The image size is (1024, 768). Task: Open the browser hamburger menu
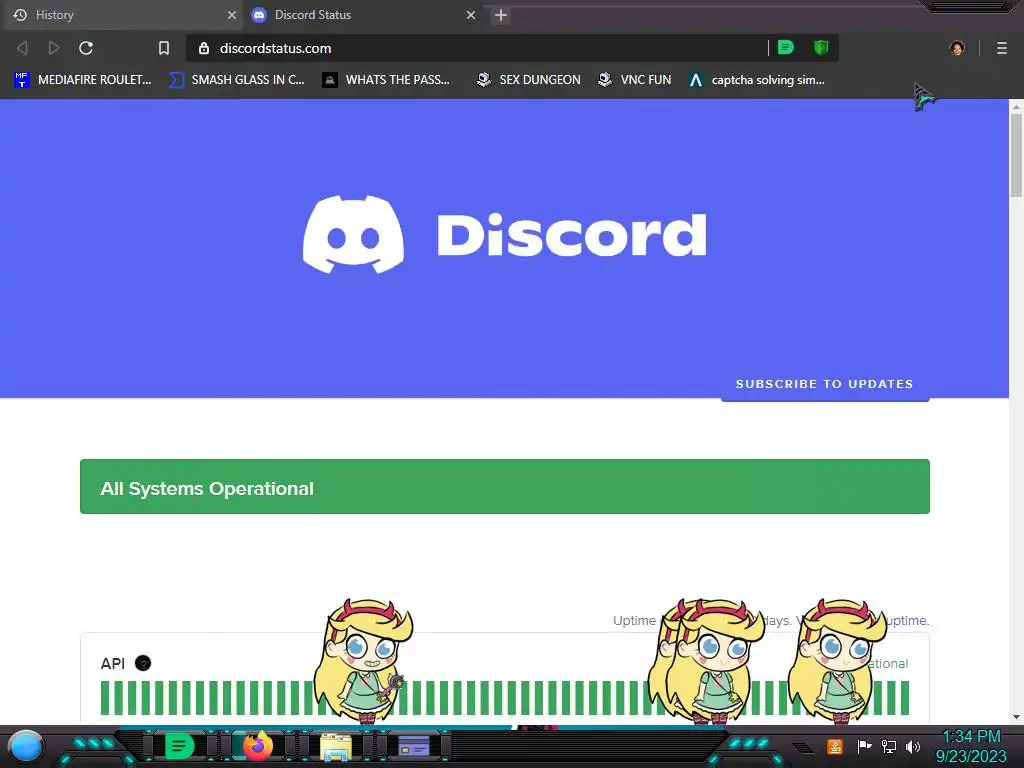[x=1002, y=48]
